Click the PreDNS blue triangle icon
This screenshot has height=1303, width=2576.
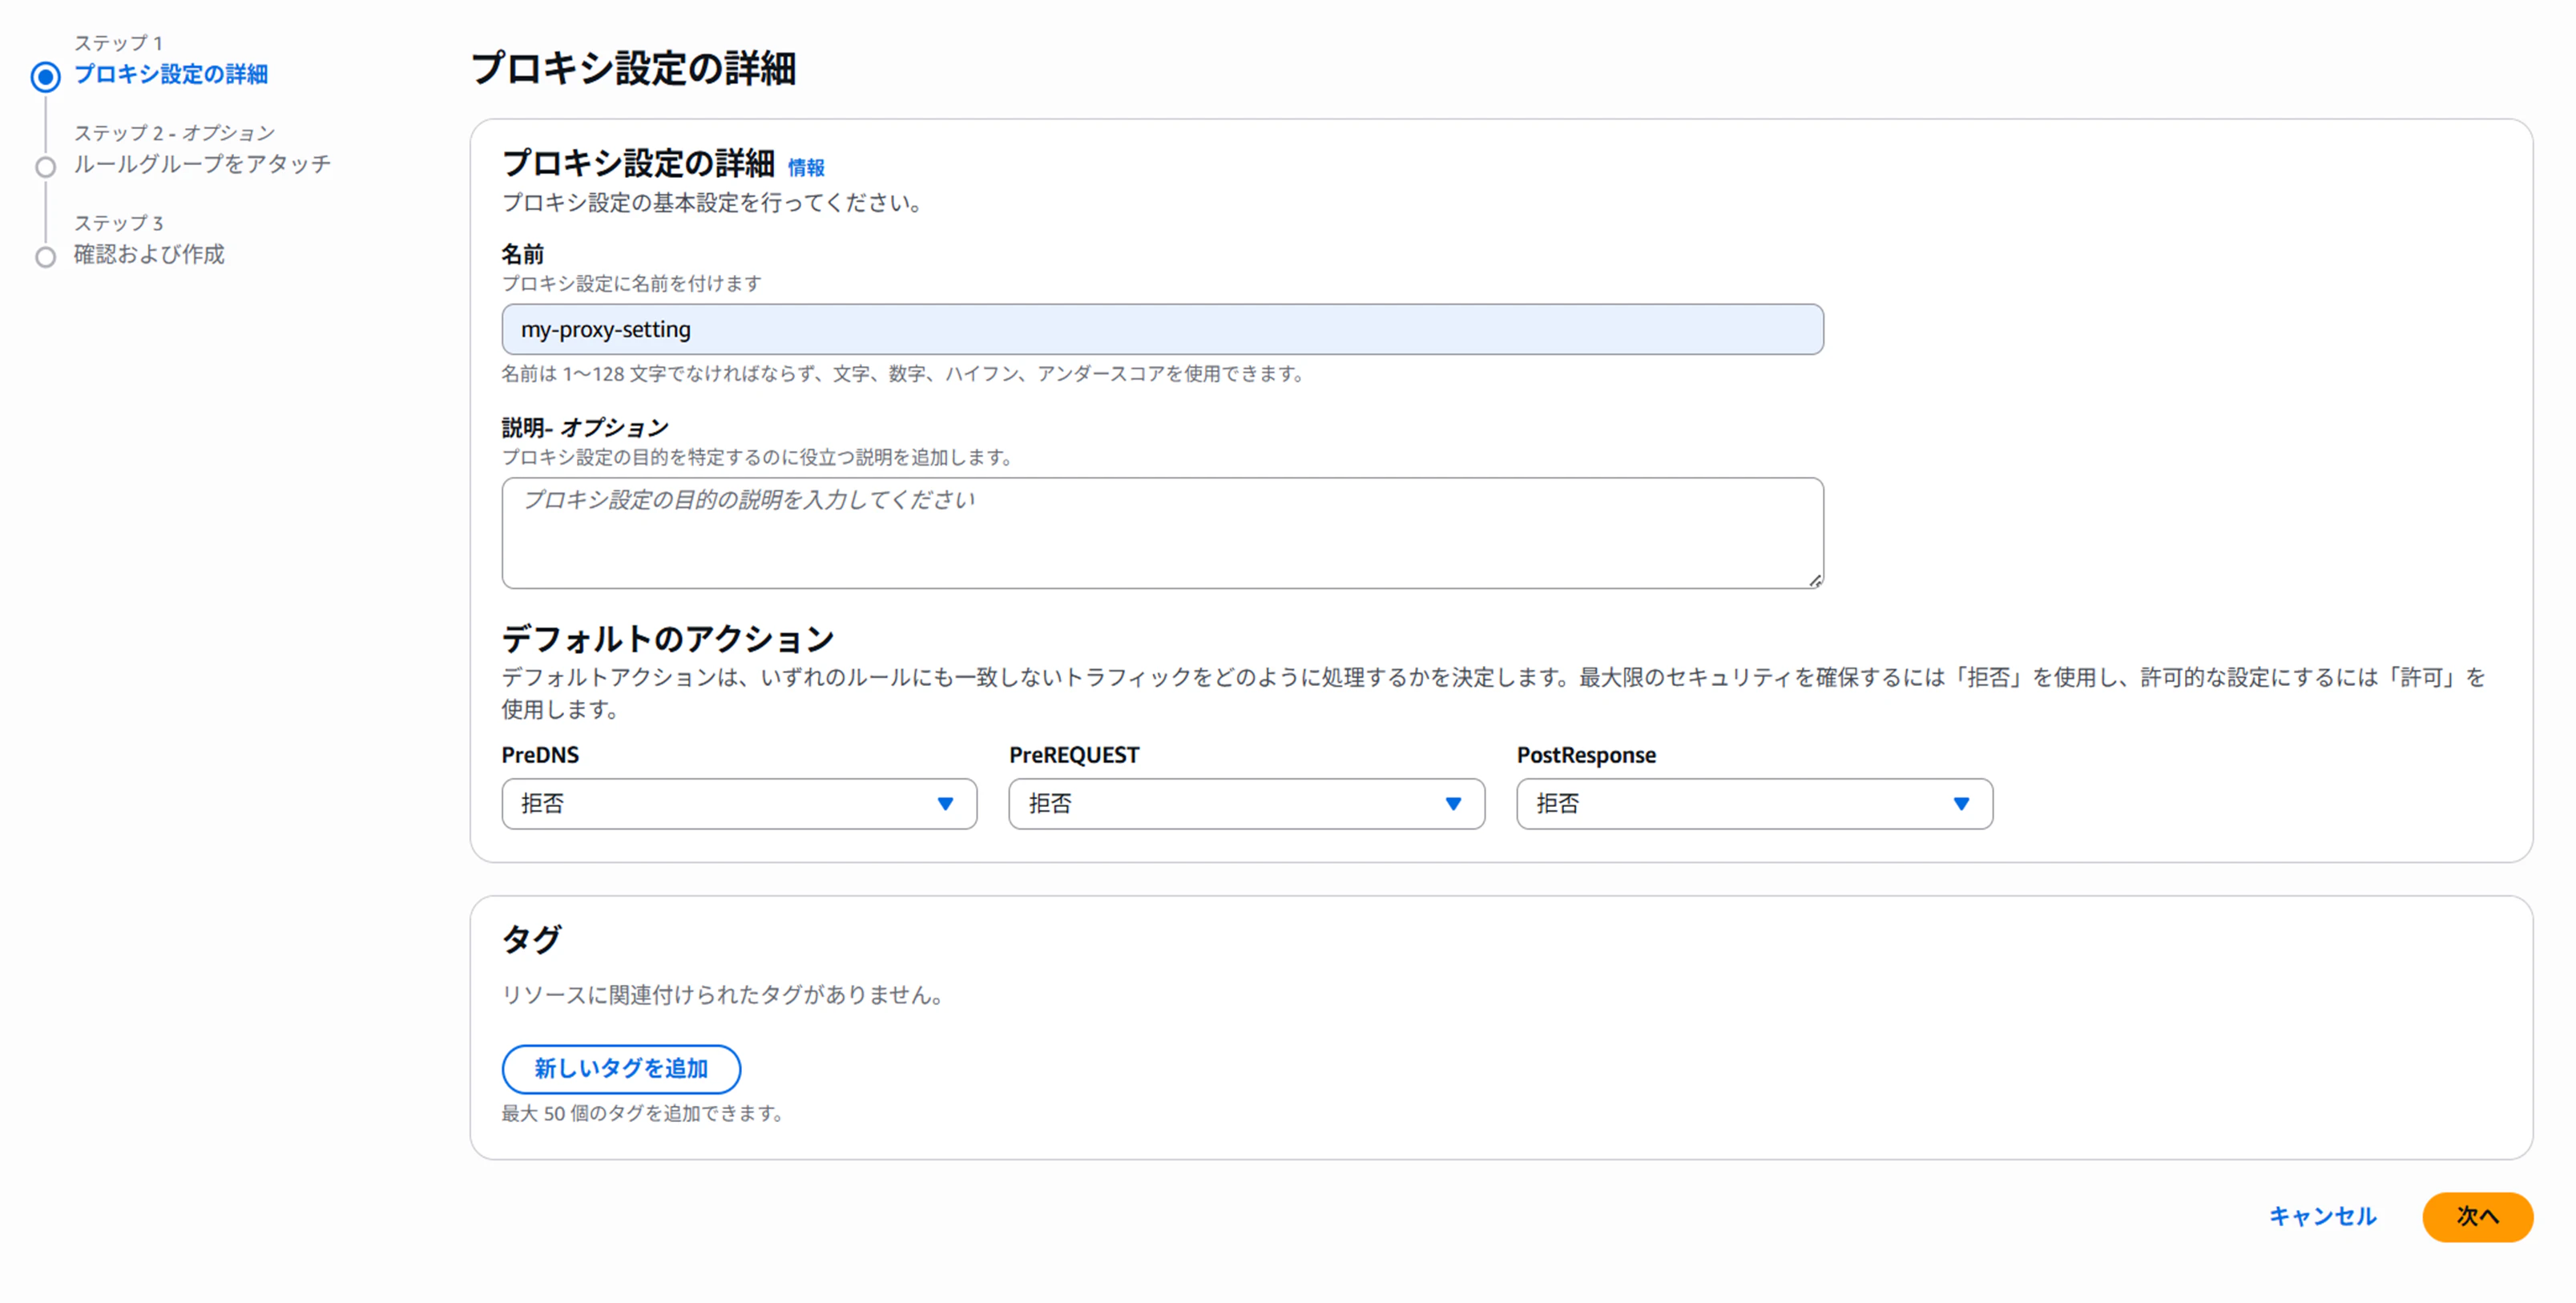coord(945,804)
